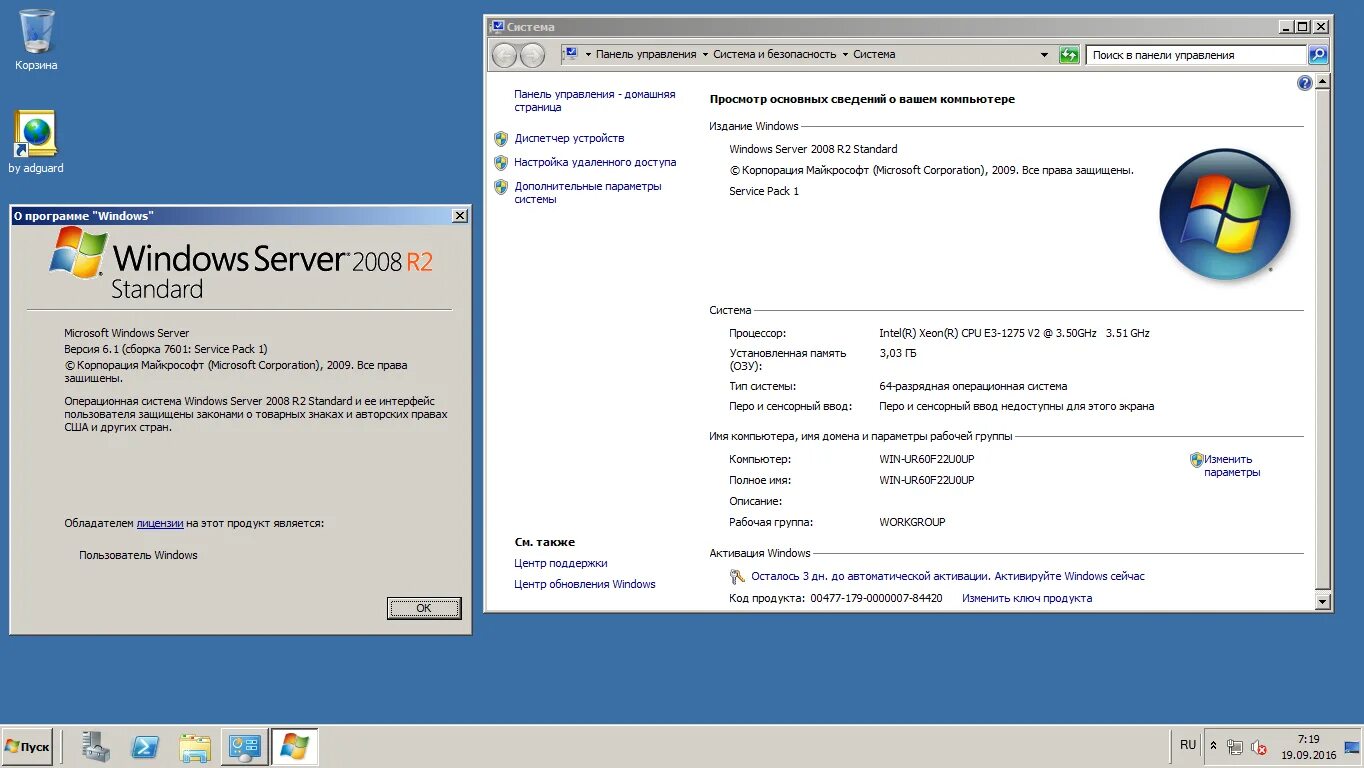The image size is (1364, 768).
Task: Launch Windows PowerShell from the taskbar
Action: pyautogui.click(x=145, y=747)
